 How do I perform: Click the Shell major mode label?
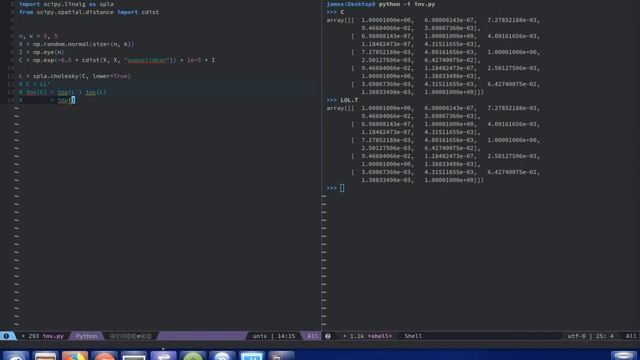click(x=413, y=336)
